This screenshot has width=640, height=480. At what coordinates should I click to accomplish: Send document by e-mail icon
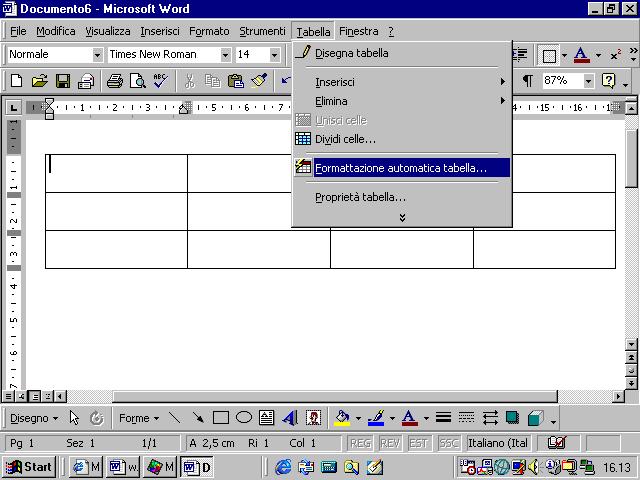click(x=86, y=81)
